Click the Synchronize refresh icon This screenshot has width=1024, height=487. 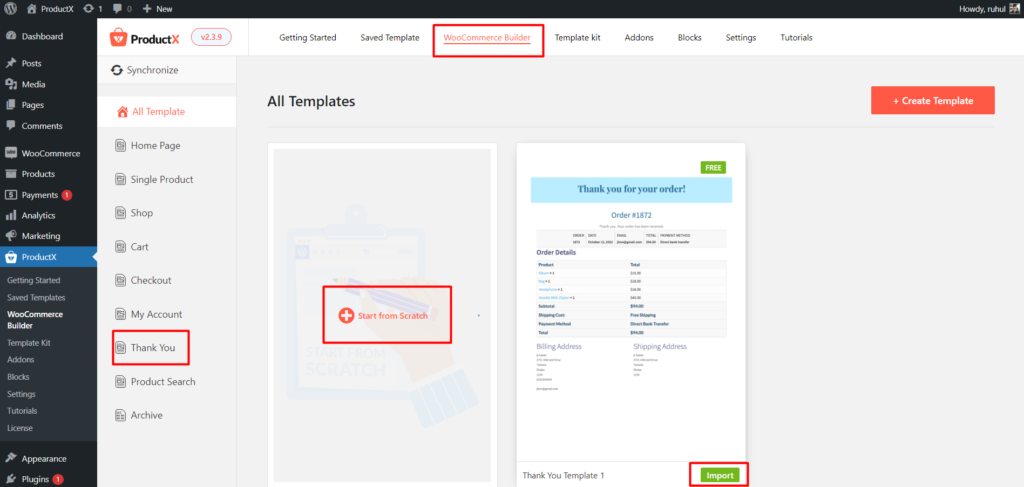coord(117,71)
